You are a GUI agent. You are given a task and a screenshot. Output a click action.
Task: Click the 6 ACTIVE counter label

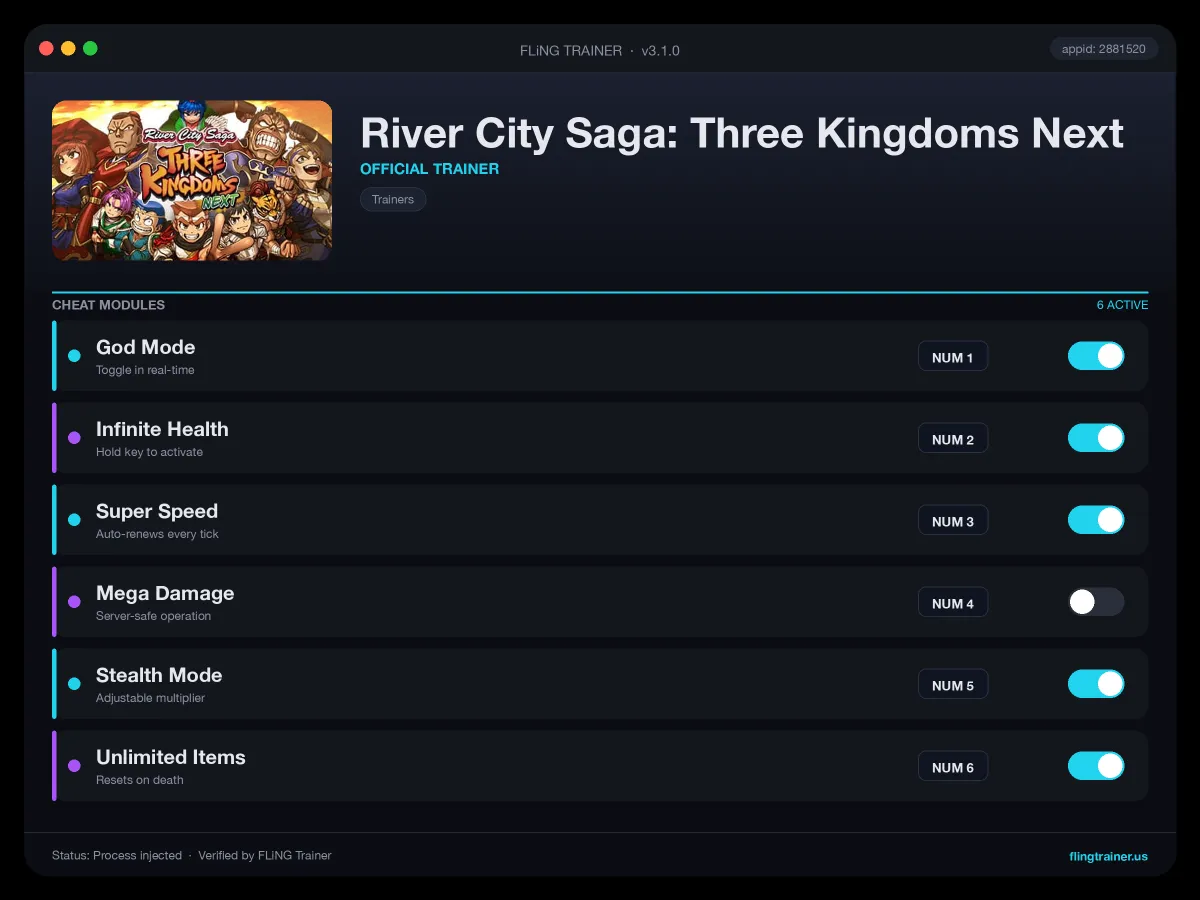click(x=1122, y=305)
